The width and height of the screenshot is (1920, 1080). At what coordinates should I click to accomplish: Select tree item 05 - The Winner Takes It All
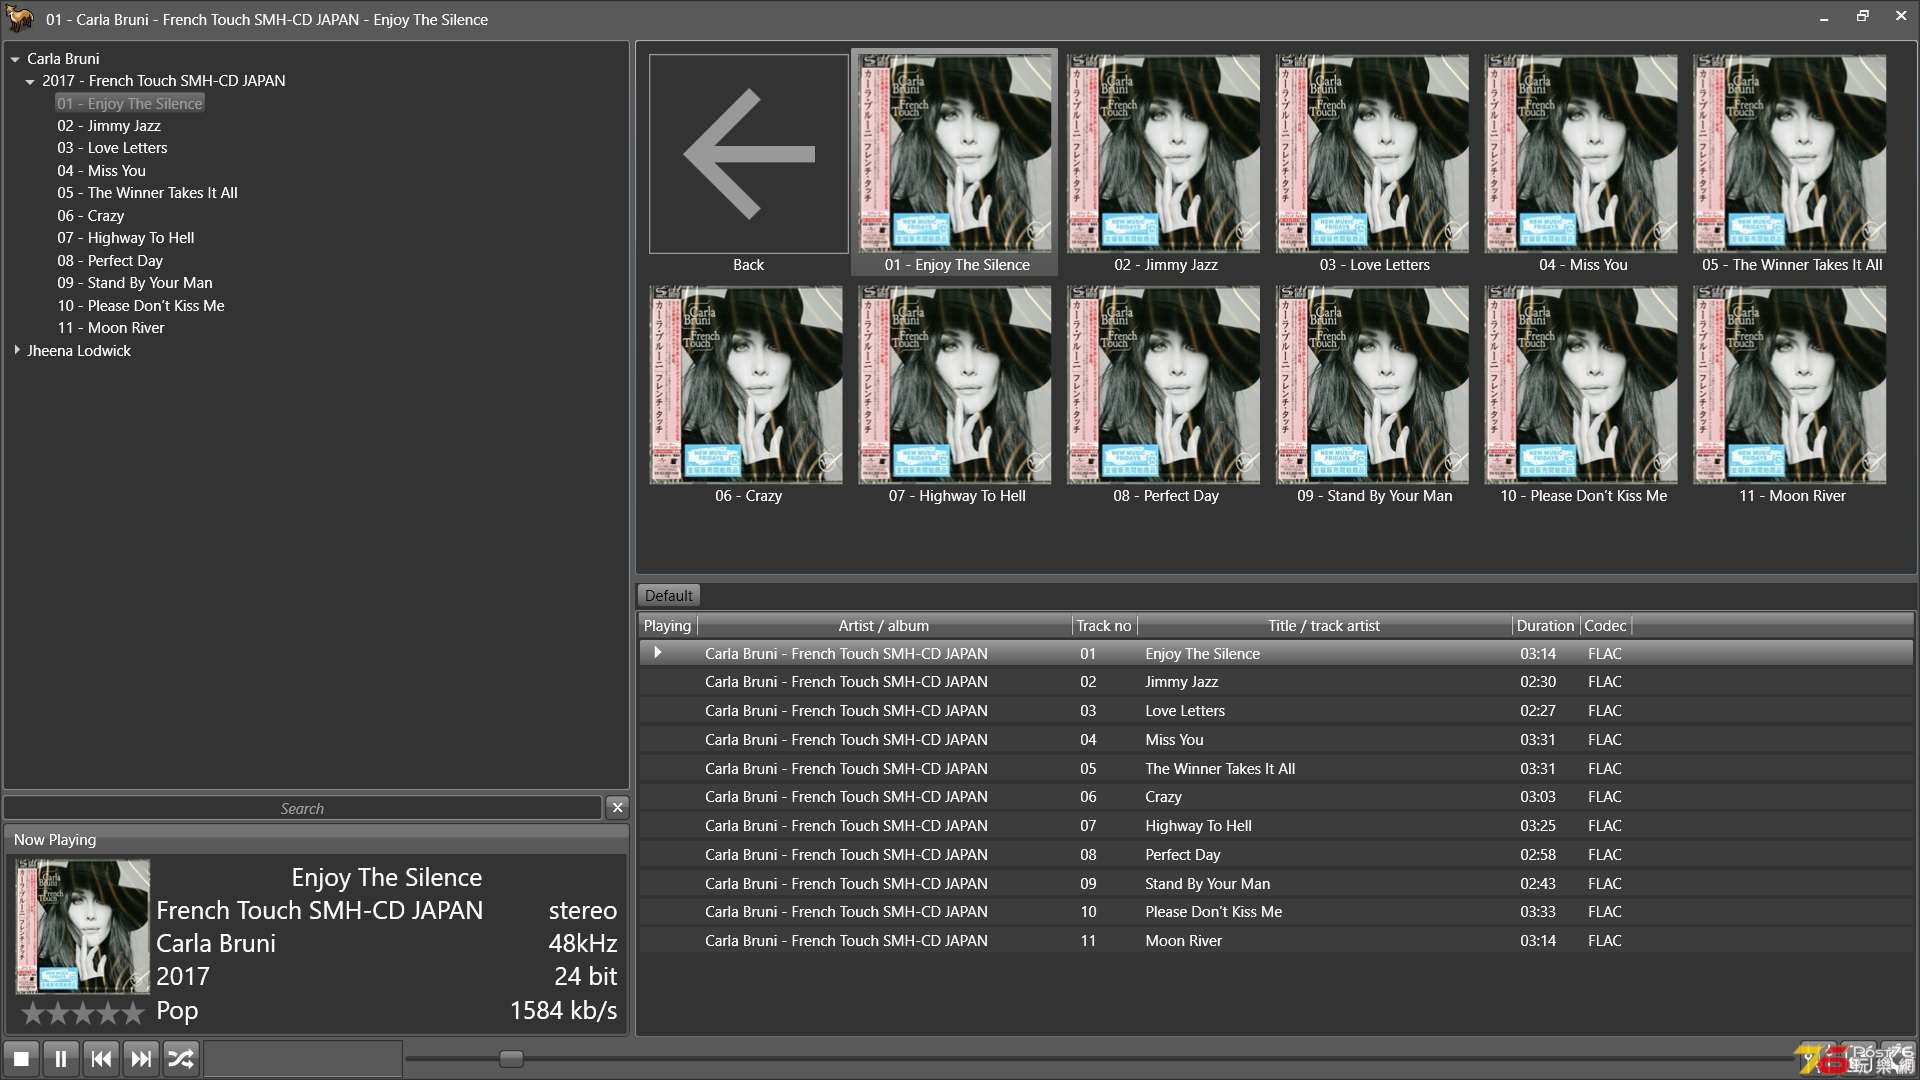click(147, 193)
